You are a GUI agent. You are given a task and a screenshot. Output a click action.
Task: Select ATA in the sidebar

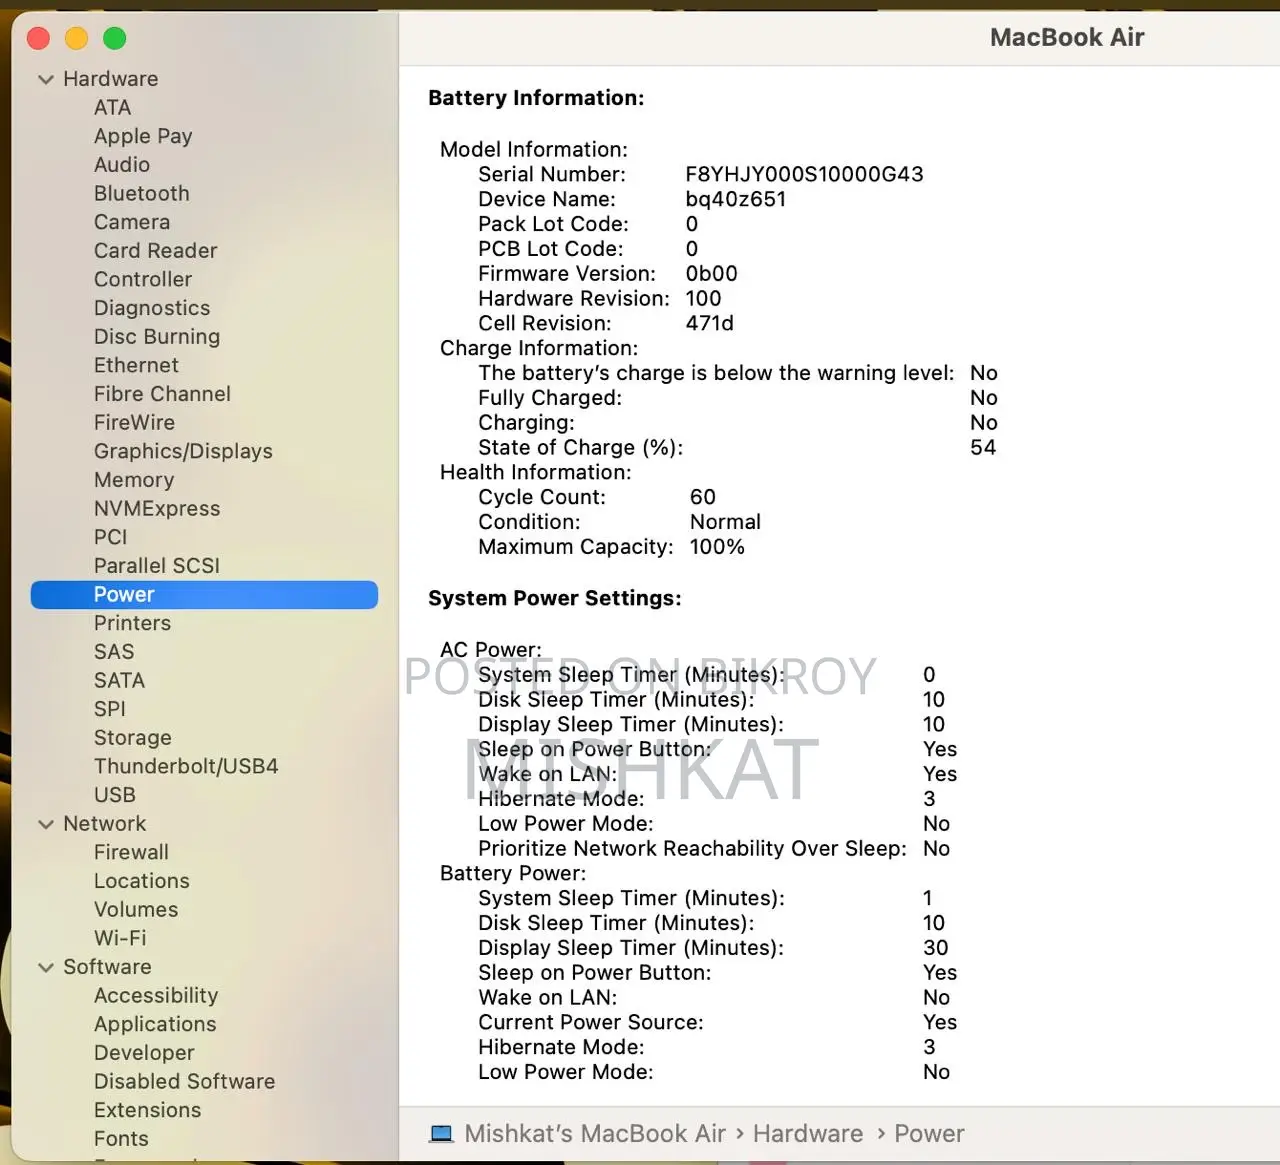[113, 107]
